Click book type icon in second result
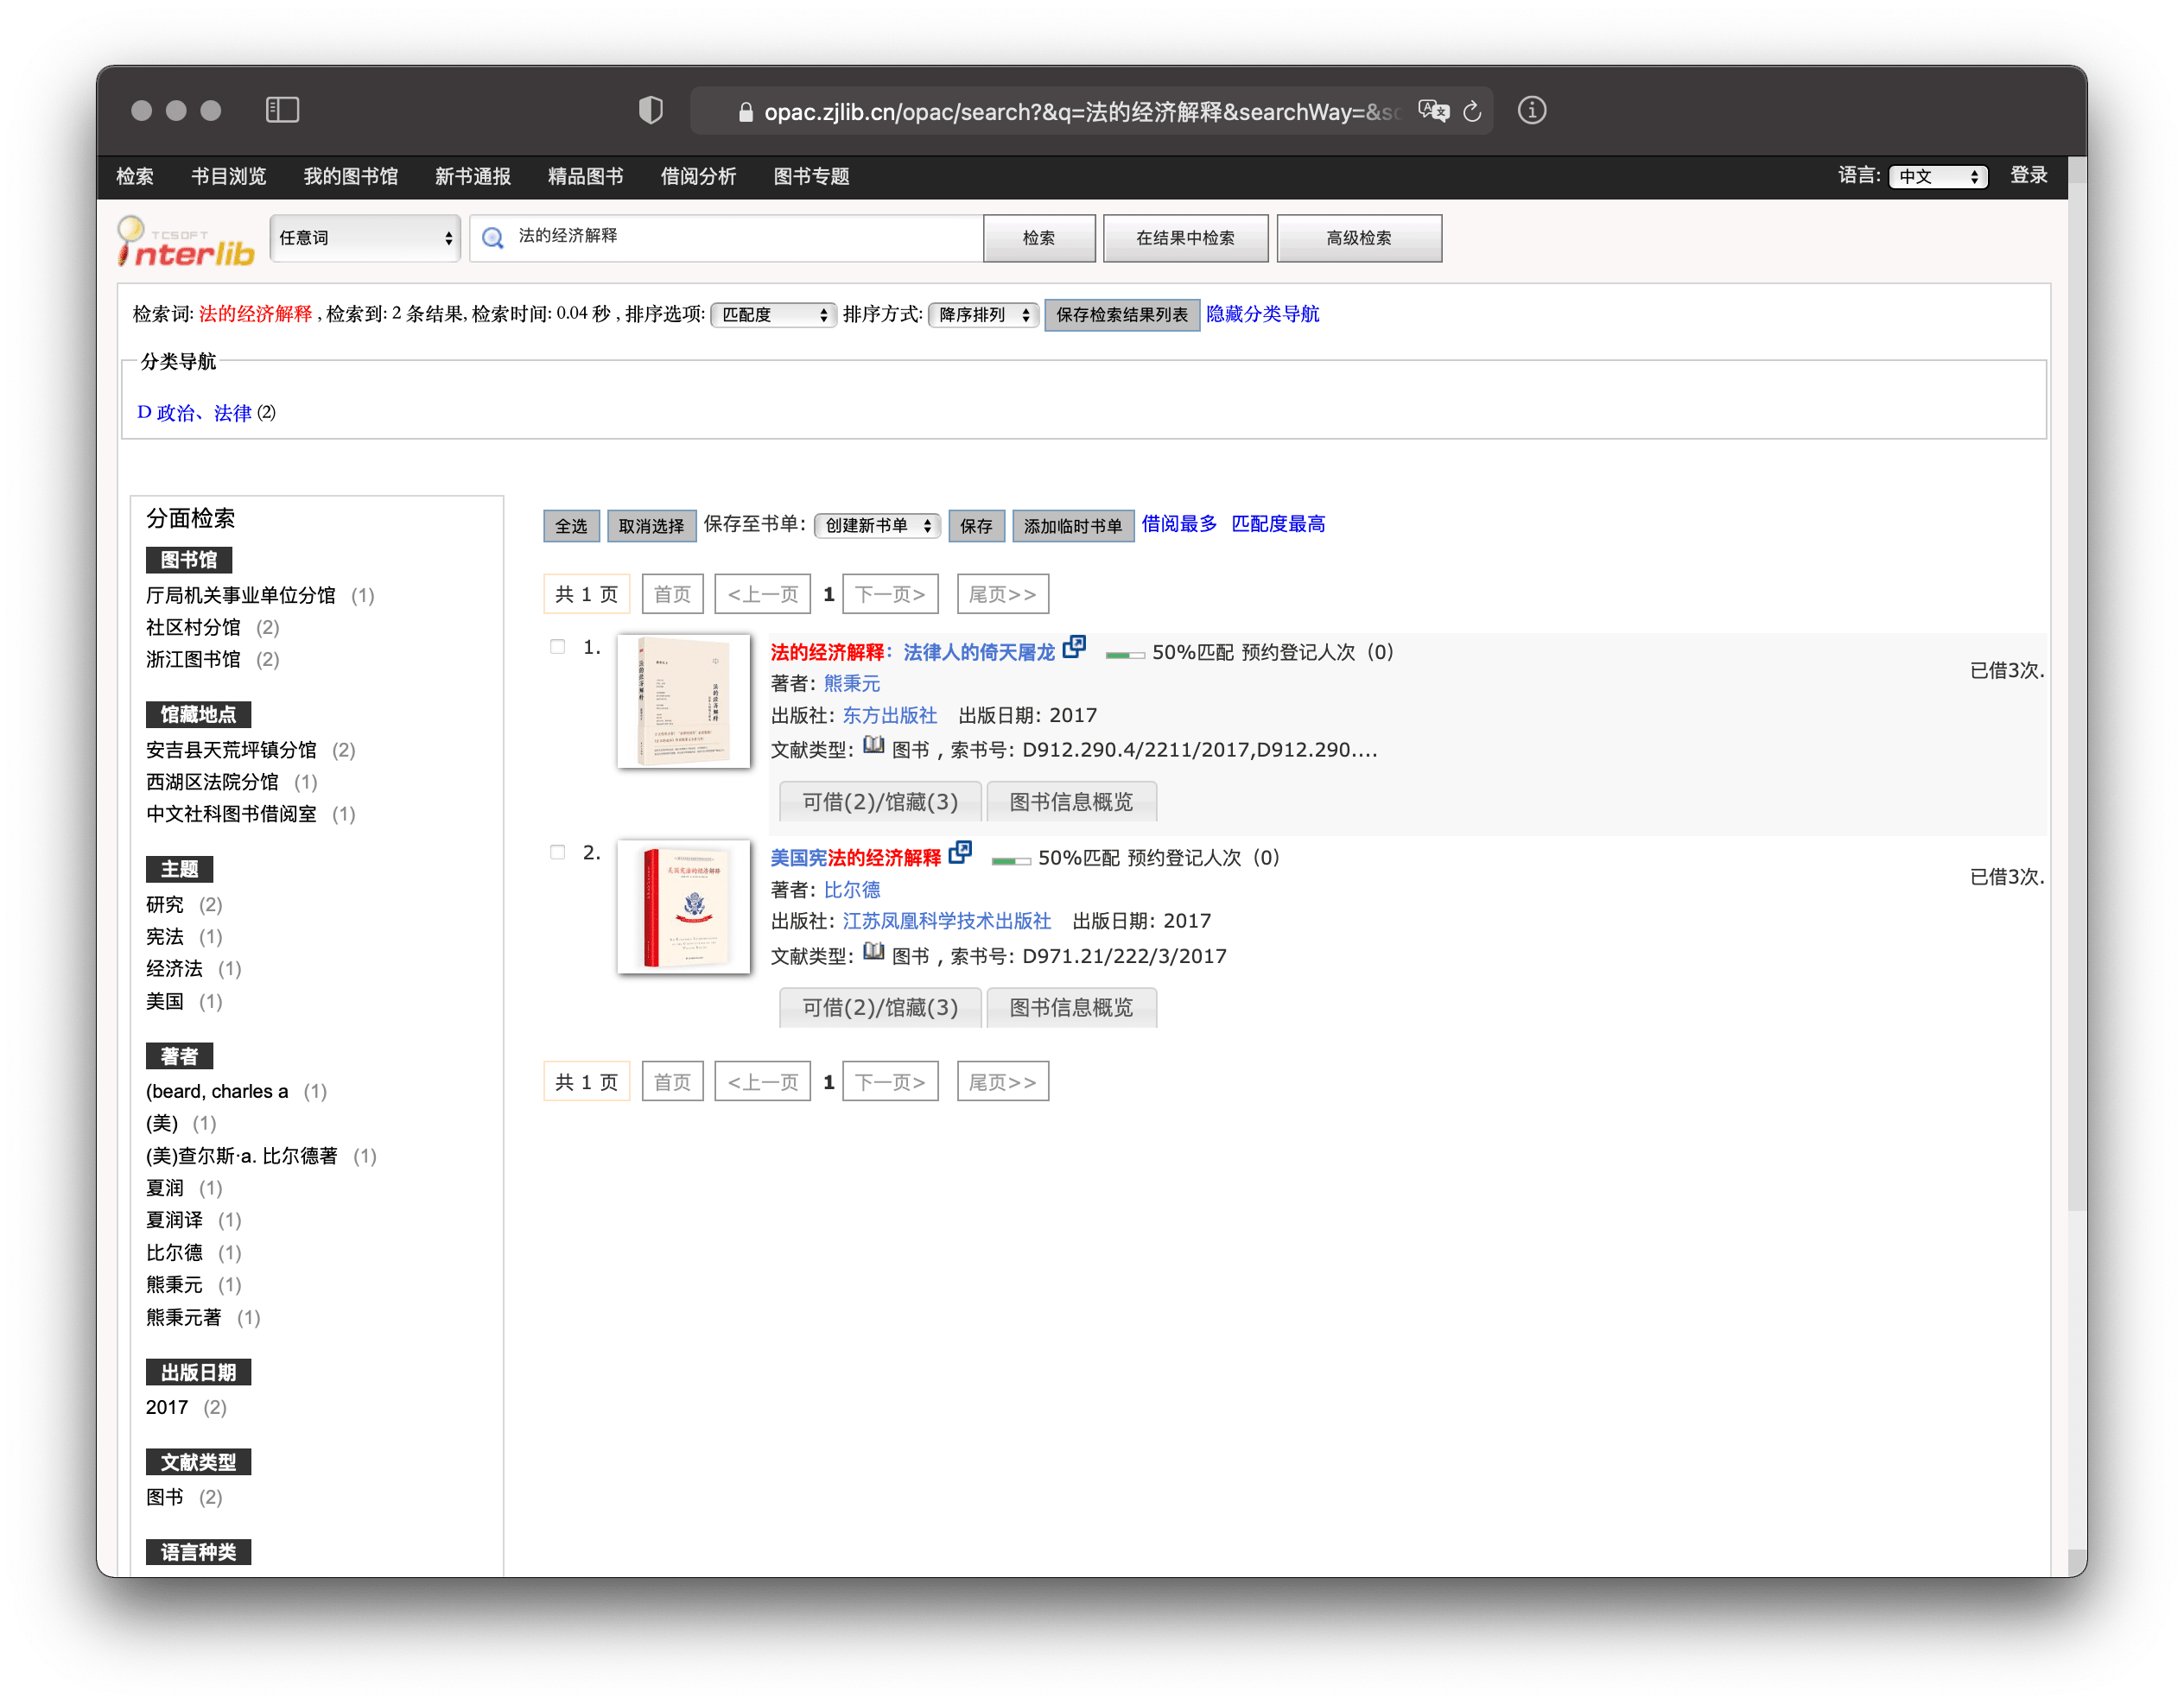 pos(873,952)
